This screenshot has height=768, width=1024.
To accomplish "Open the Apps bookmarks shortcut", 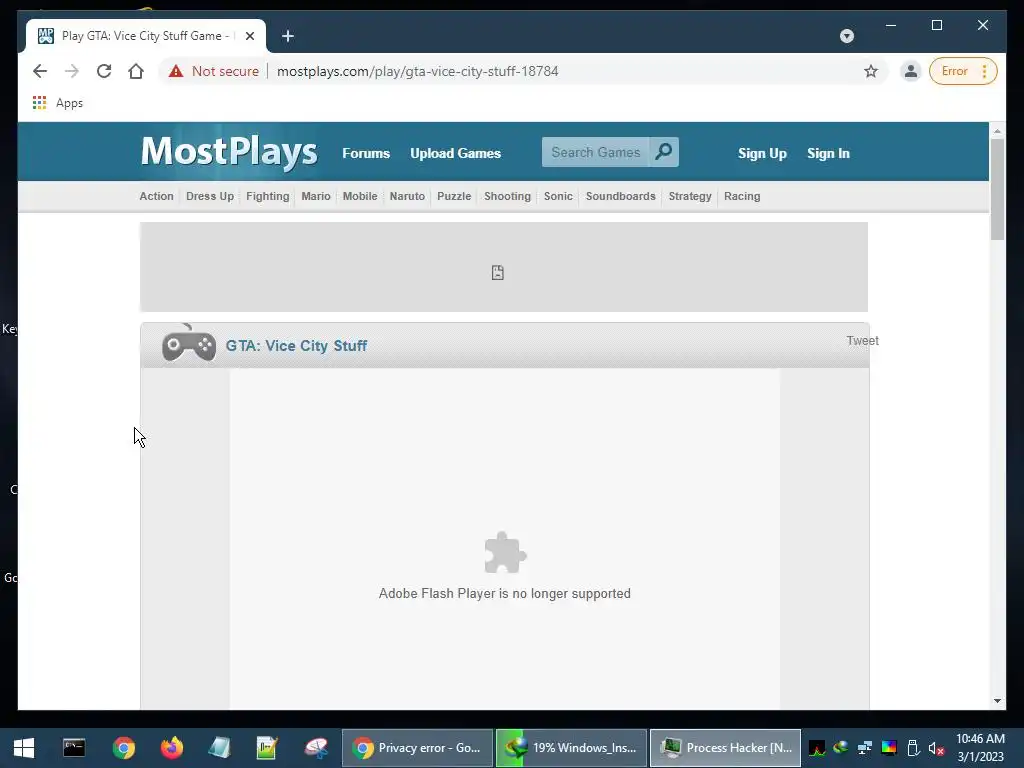I will click(x=58, y=103).
